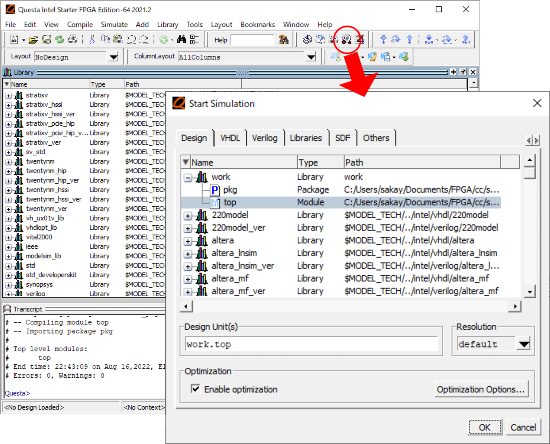This screenshot has height=444, width=550.
Task: Click the Name column header in the dialog
Action: (x=244, y=162)
